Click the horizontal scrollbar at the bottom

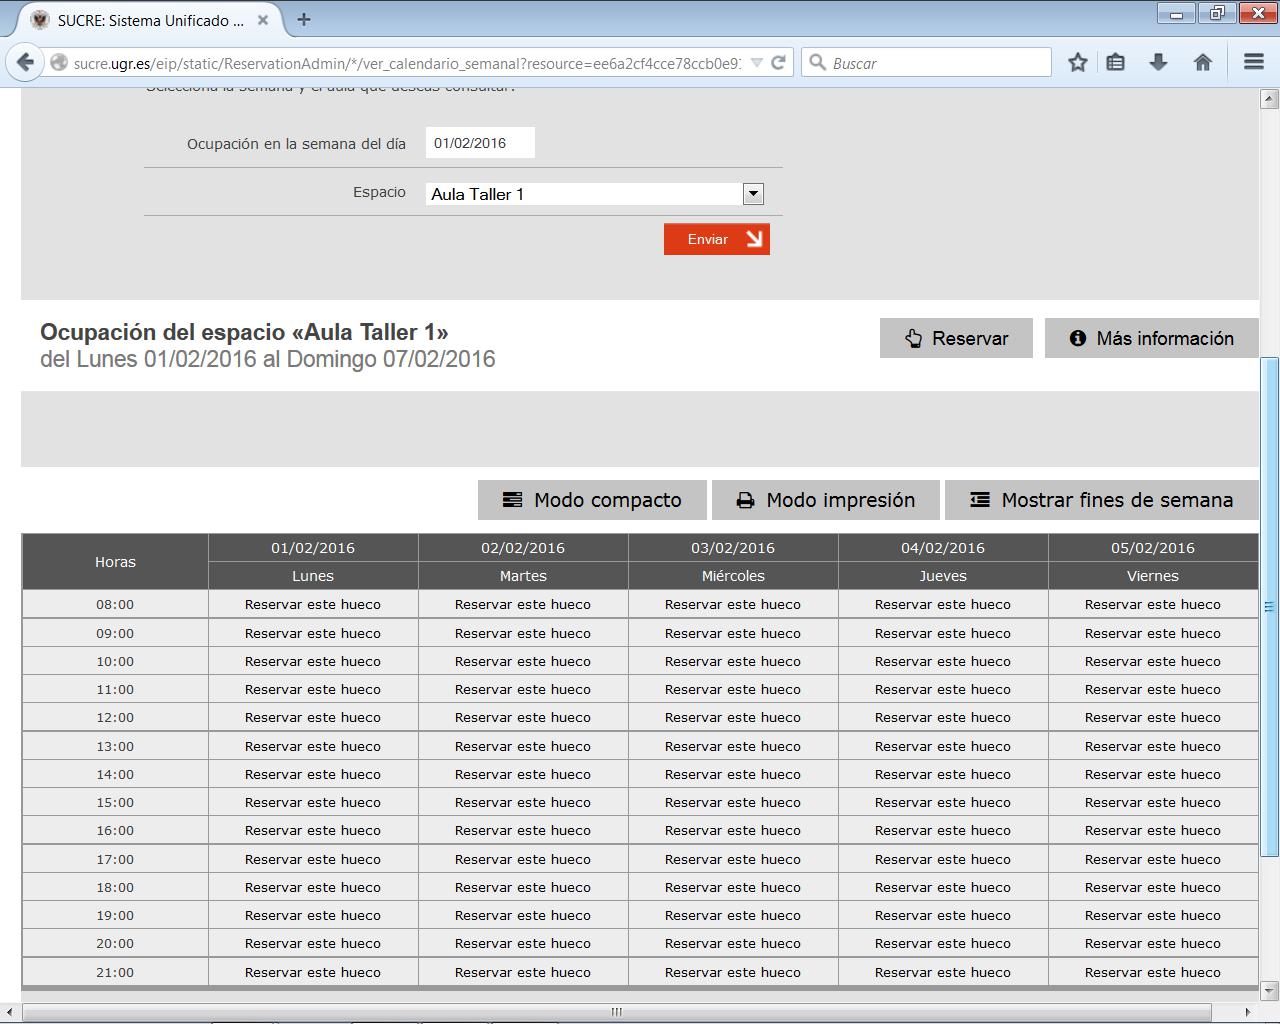tap(616, 1012)
